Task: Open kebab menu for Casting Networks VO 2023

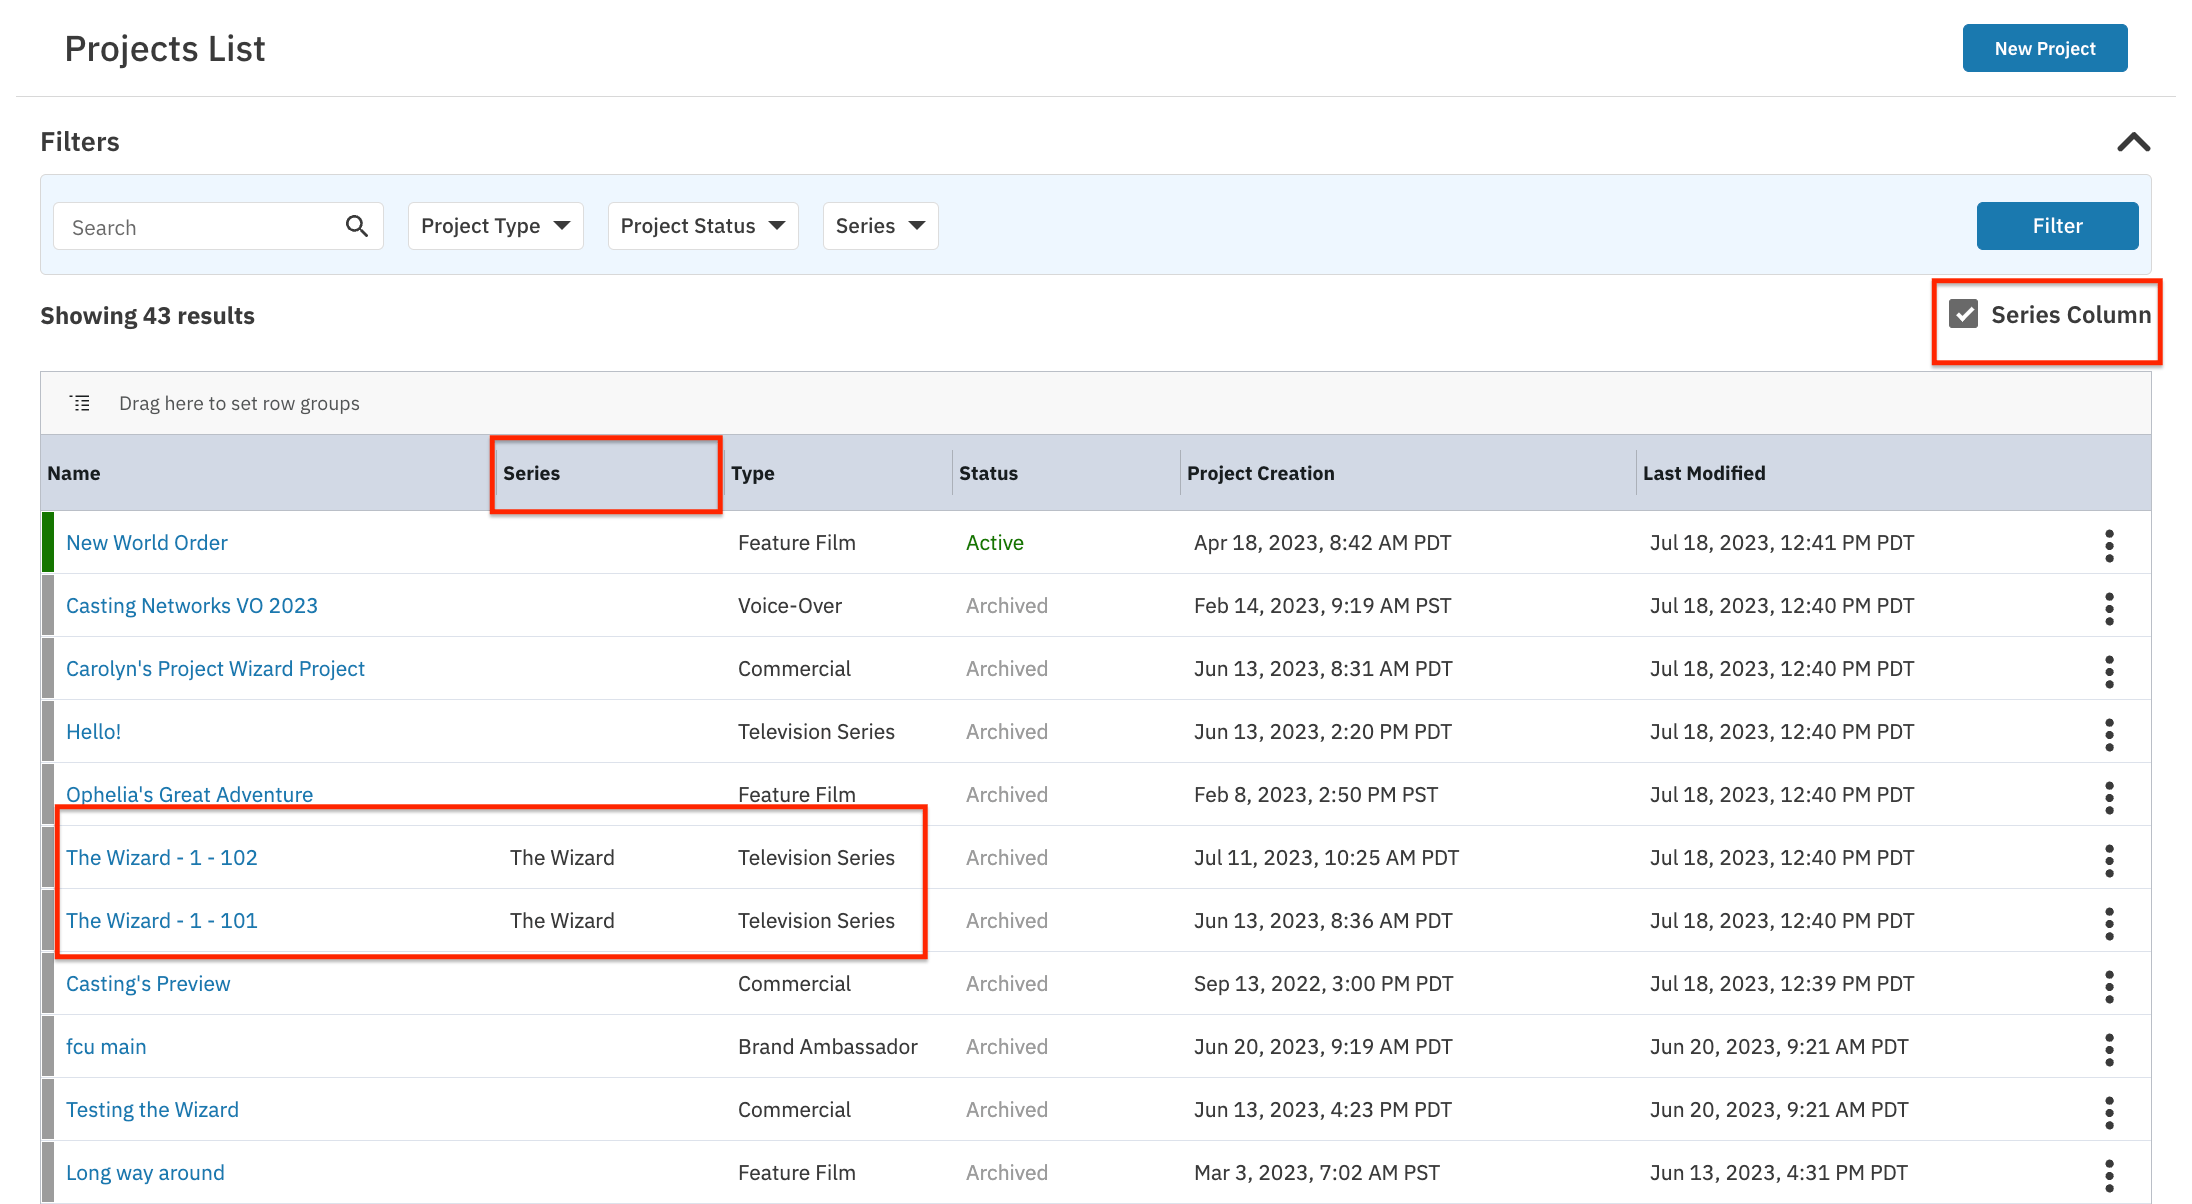Action: (2109, 608)
